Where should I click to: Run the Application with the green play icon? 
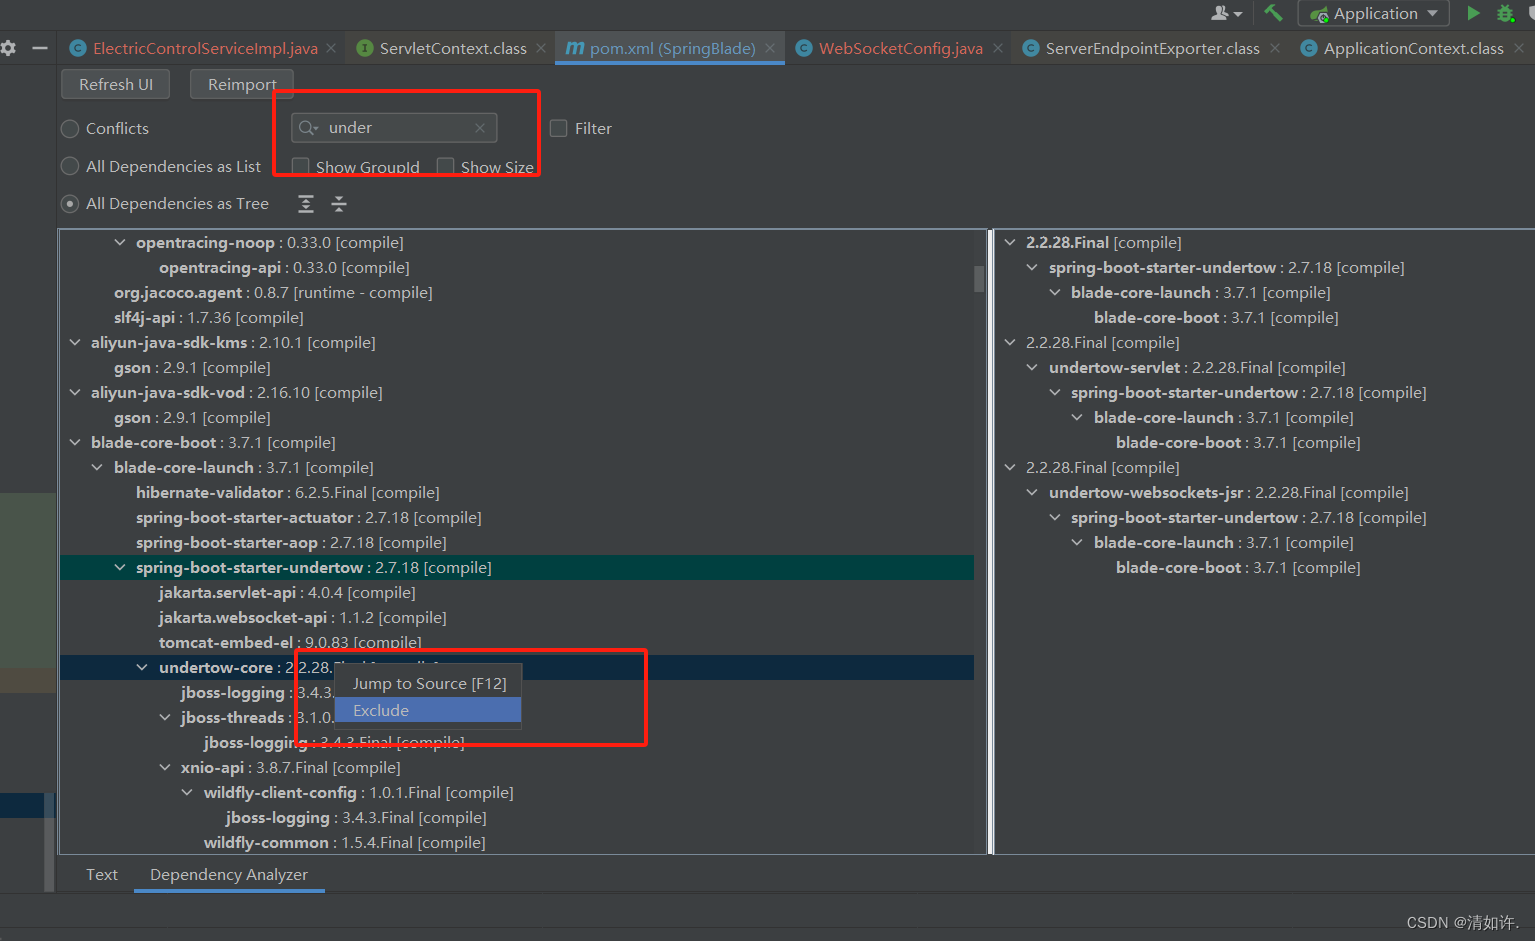(1473, 13)
